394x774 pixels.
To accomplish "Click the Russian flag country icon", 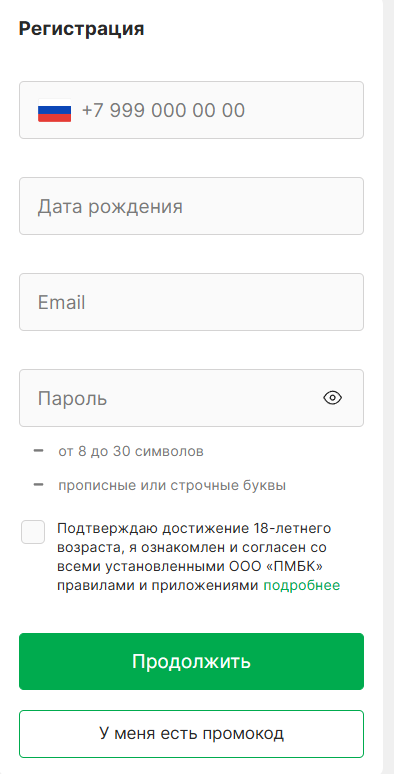I will click(x=54, y=110).
